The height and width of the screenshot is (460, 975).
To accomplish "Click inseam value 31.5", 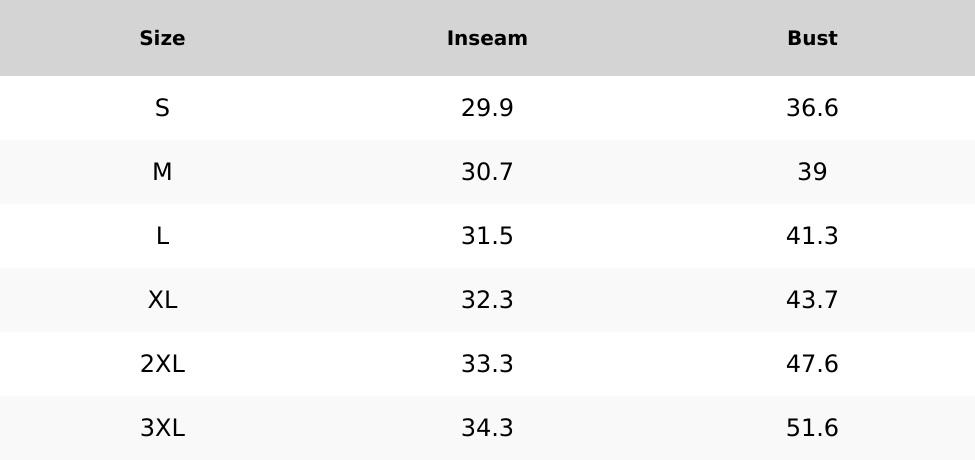I will tap(487, 236).
